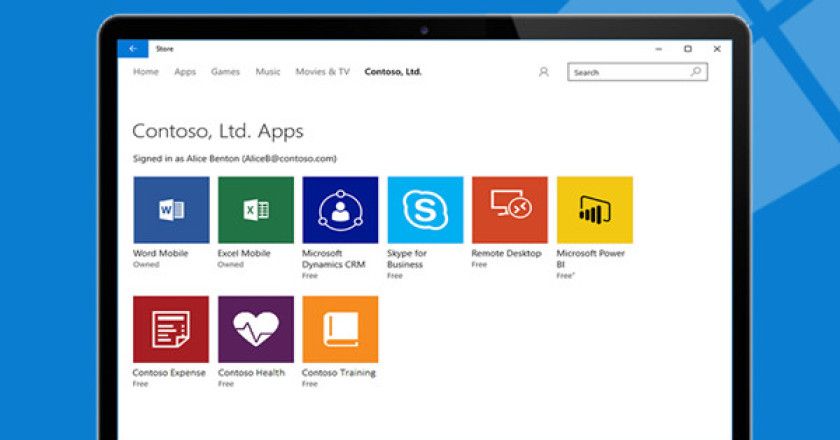The height and width of the screenshot is (440, 840).
Task: Click the Store window title
Action: [x=164, y=49]
